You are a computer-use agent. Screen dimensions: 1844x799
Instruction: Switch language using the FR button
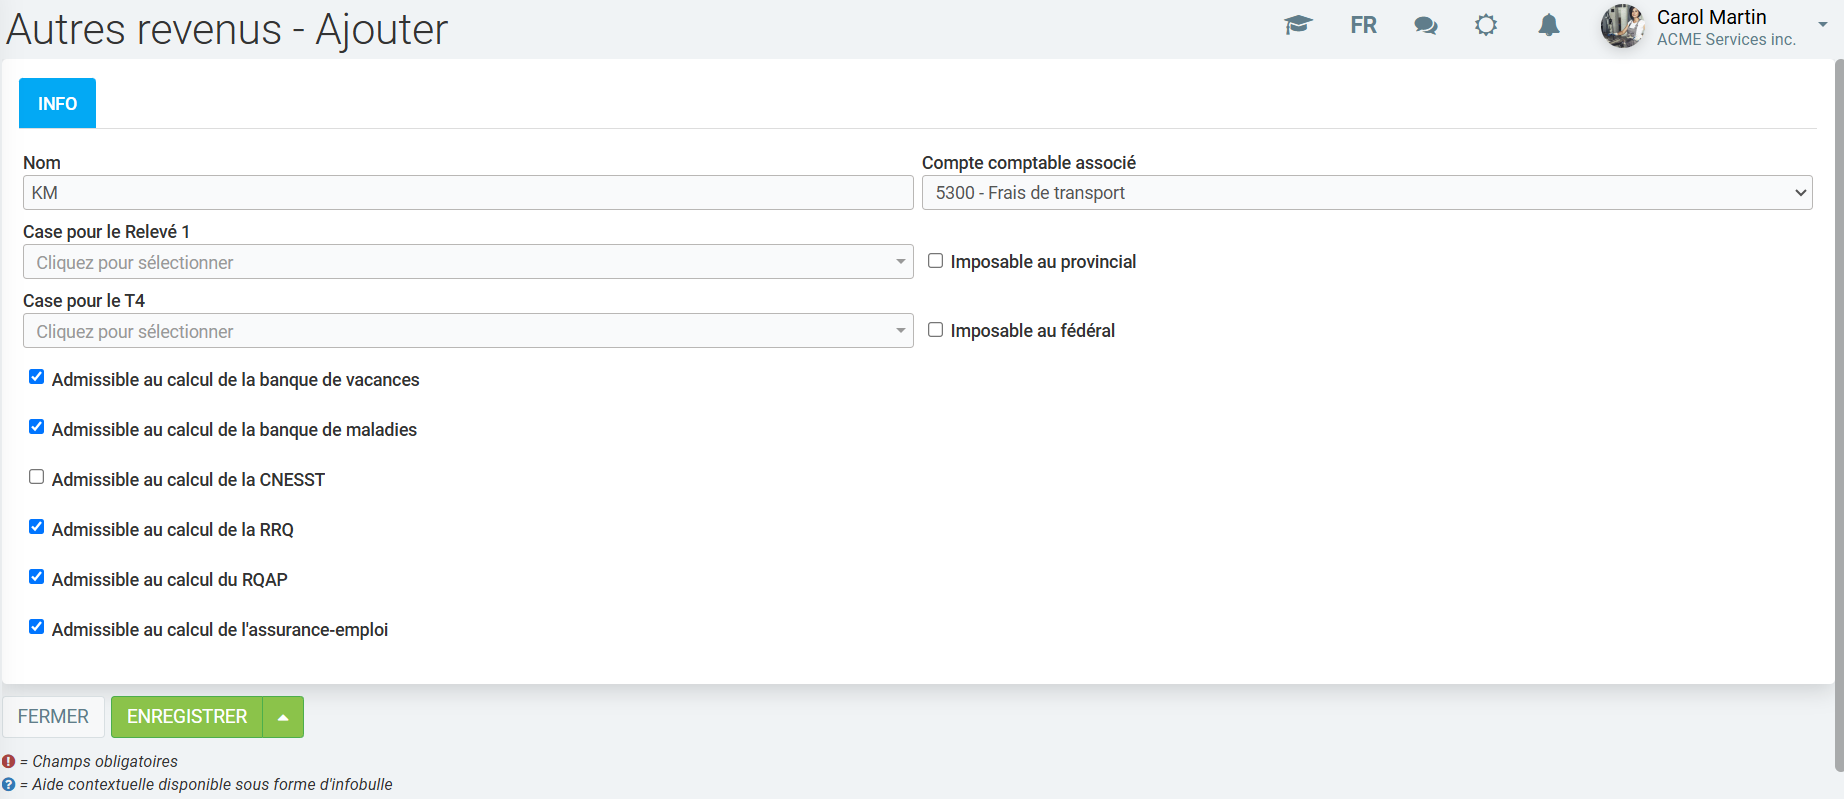point(1363,25)
